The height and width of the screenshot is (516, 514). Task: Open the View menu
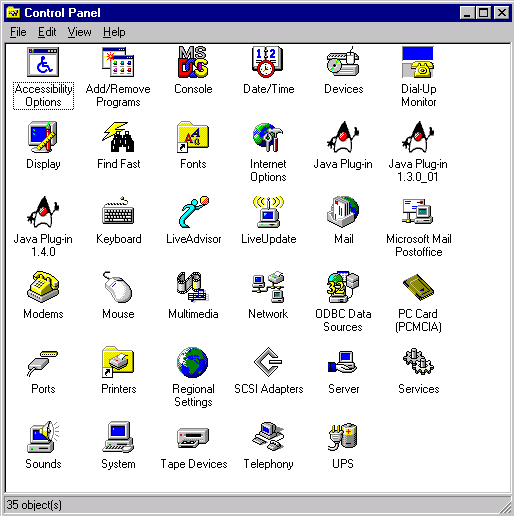click(79, 32)
